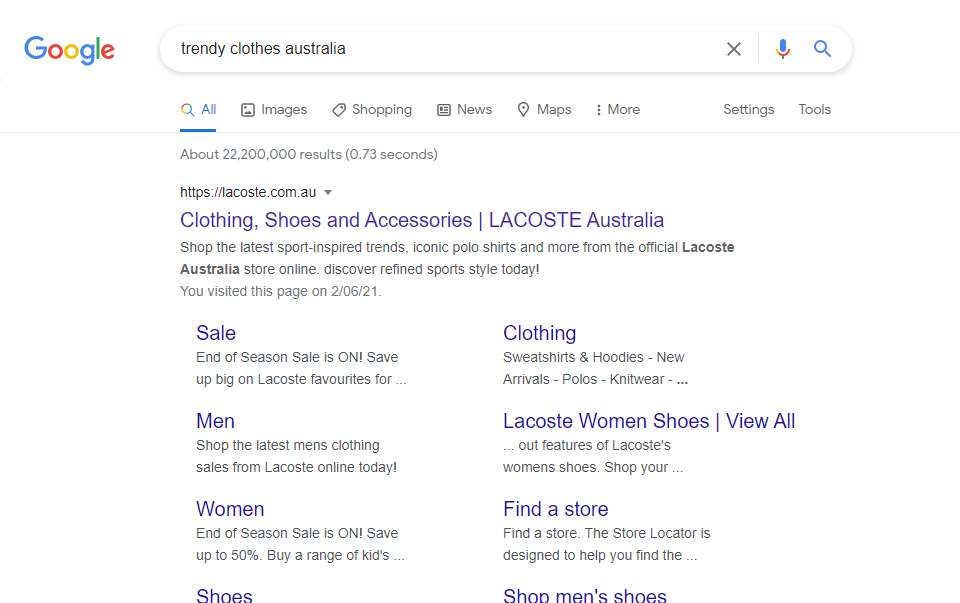Clear the search box with X icon
The height and width of the screenshot is (603, 960).
(733, 49)
